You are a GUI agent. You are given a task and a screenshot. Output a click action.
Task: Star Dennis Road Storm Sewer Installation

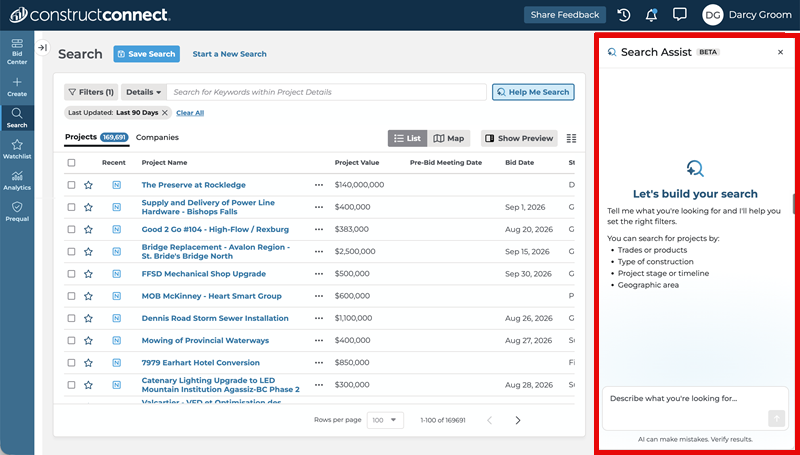(88, 318)
